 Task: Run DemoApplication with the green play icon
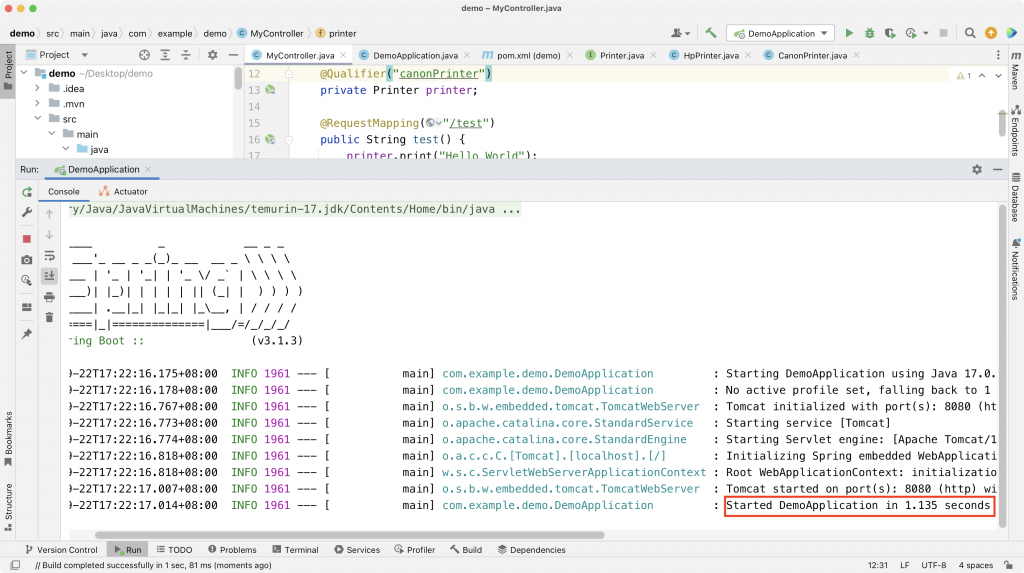[x=849, y=33]
